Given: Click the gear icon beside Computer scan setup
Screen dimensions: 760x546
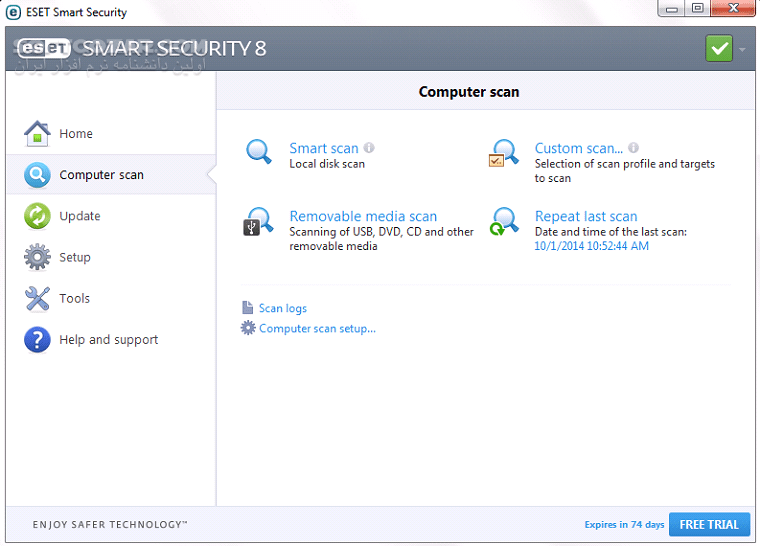Looking at the screenshot, I should 248,328.
